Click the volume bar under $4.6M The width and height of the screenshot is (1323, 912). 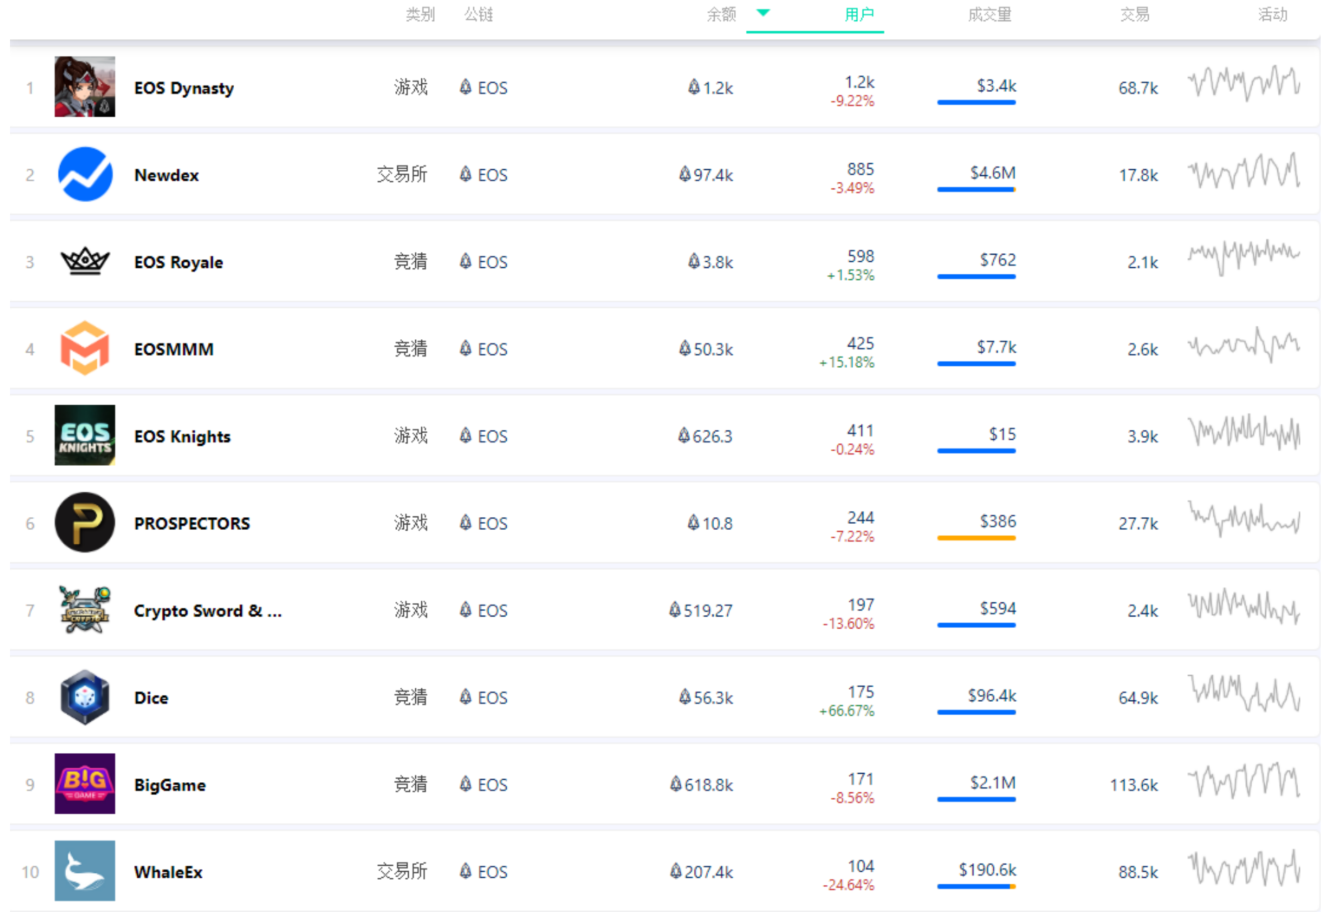976,189
